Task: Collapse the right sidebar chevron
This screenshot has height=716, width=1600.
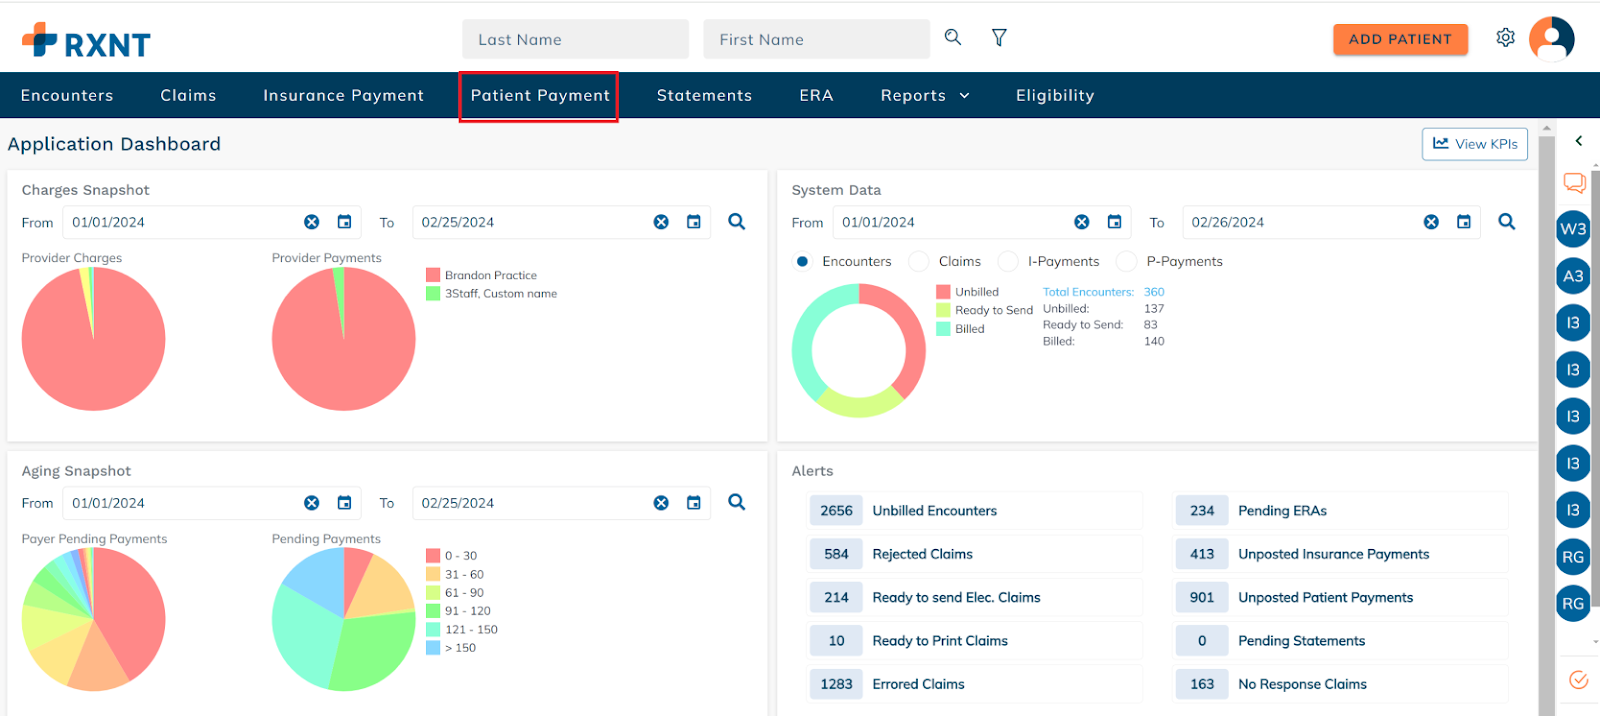Action: pos(1579,141)
